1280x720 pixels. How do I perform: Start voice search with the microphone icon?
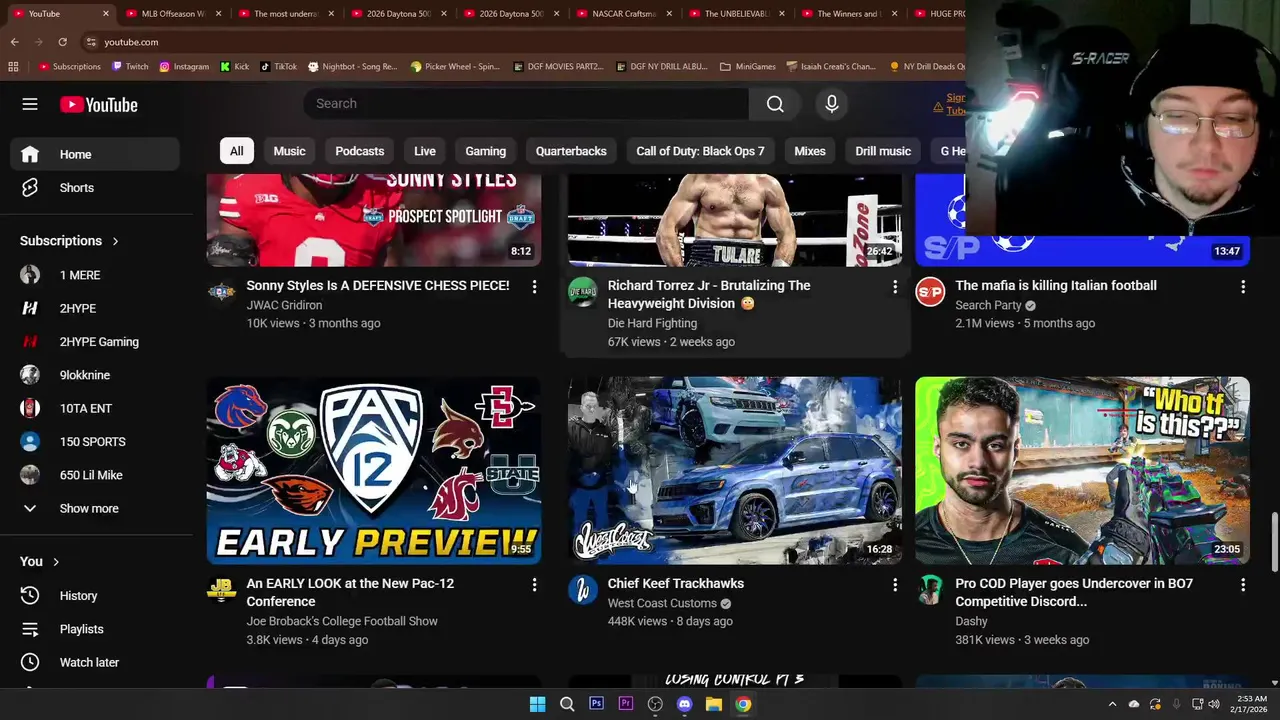(831, 104)
